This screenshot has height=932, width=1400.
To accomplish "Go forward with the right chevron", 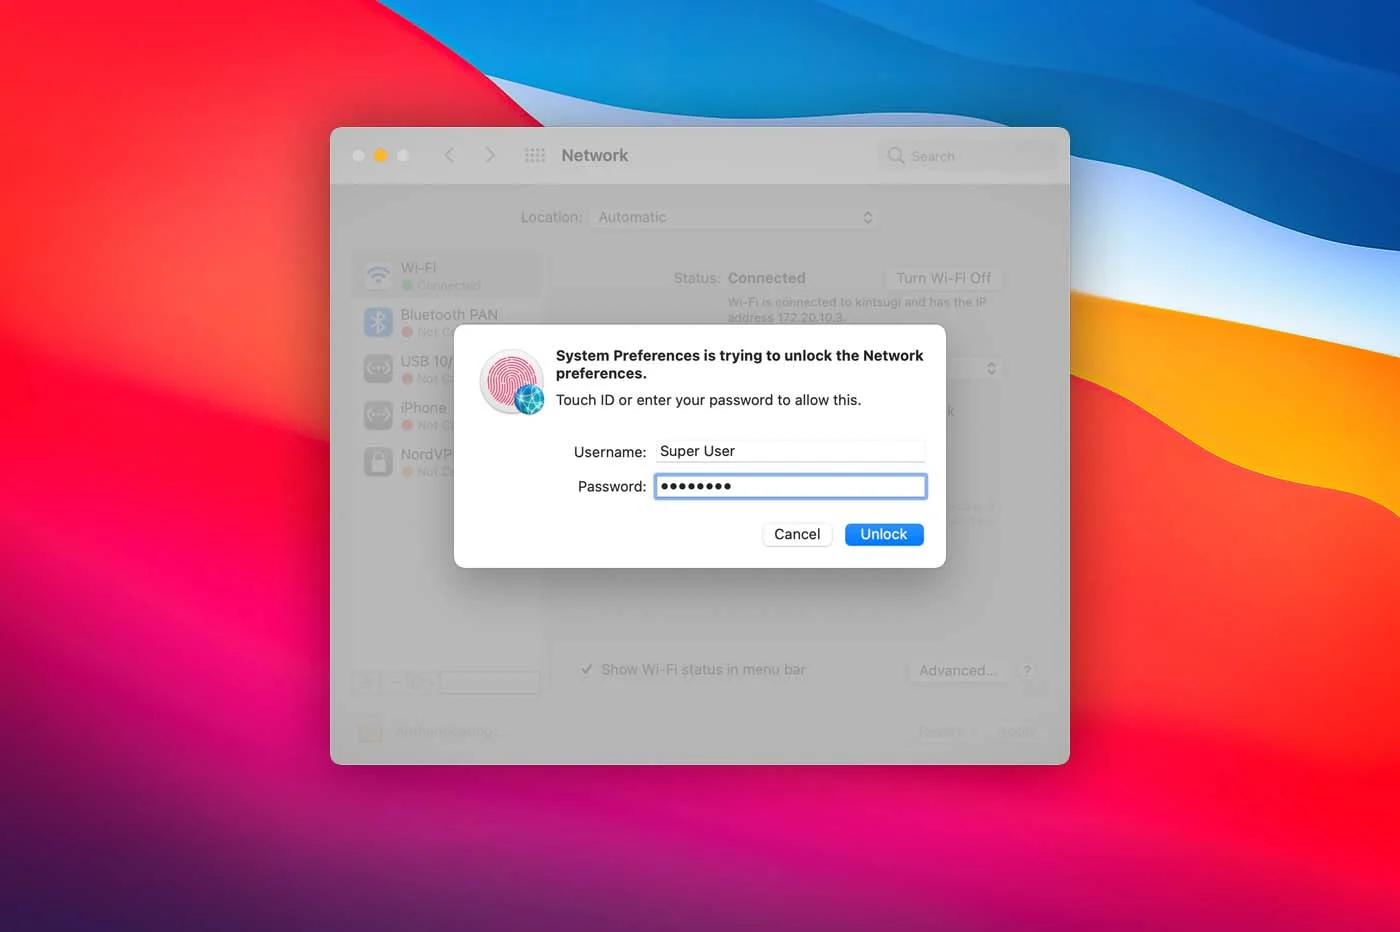I will coord(490,155).
